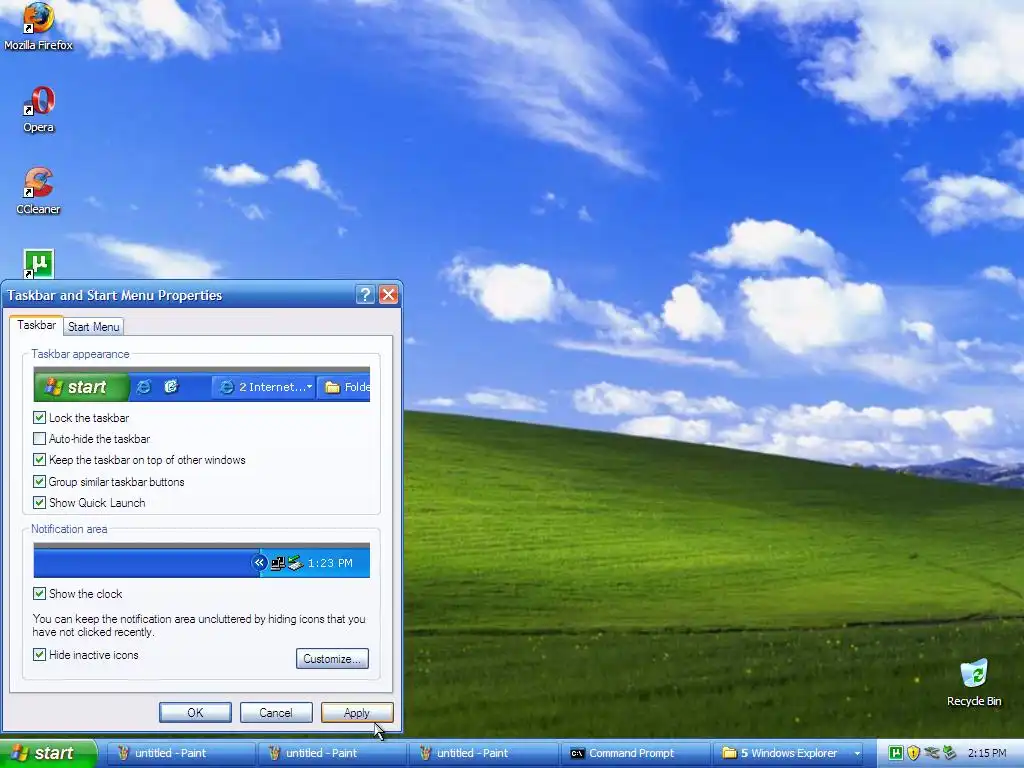The image size is (1024, 768).
Task: Select the uTorrent desktop shortcut
Action: [39, 264]
